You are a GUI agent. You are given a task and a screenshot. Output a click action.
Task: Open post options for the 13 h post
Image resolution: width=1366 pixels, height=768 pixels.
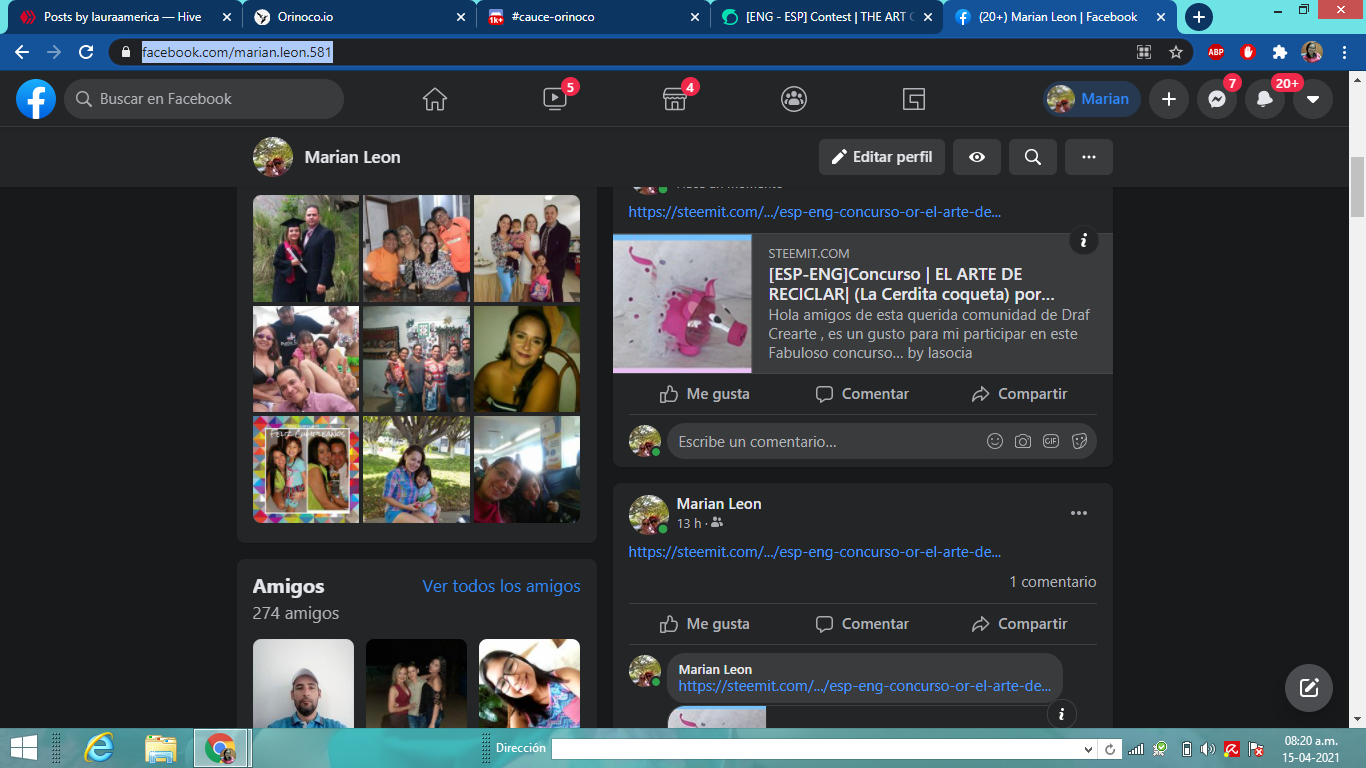(x=1079, y=513)
